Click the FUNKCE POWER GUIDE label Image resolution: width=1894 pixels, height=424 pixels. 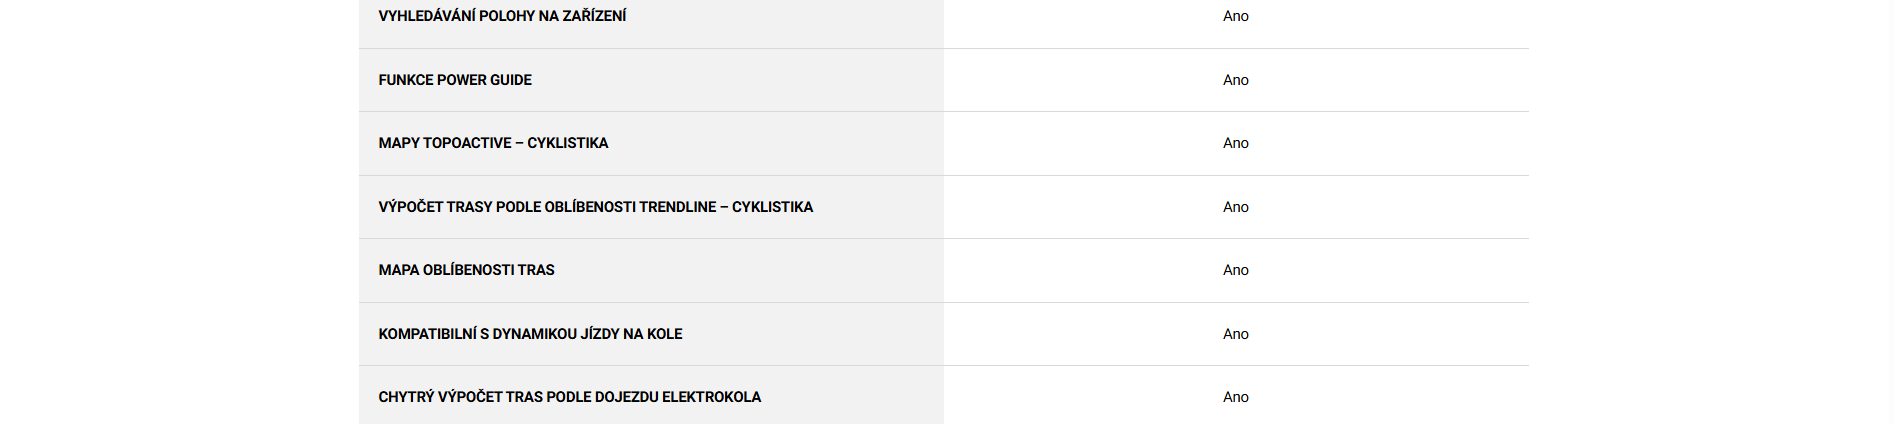455,80
